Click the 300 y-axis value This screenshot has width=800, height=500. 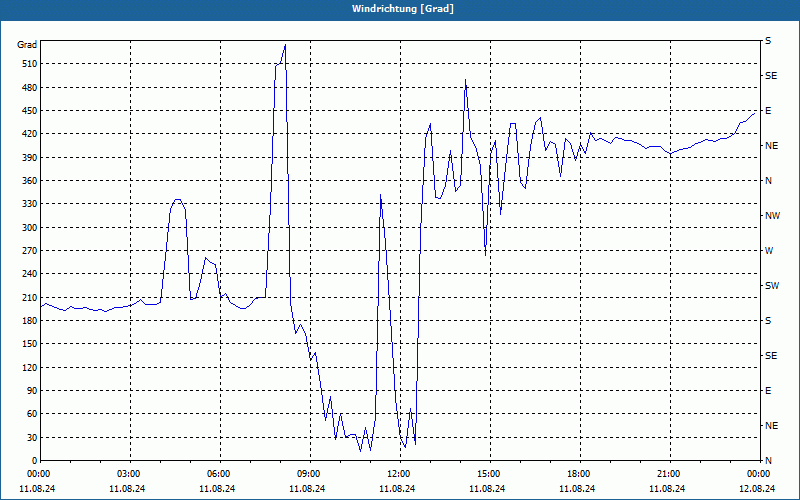tap(30, 228)
